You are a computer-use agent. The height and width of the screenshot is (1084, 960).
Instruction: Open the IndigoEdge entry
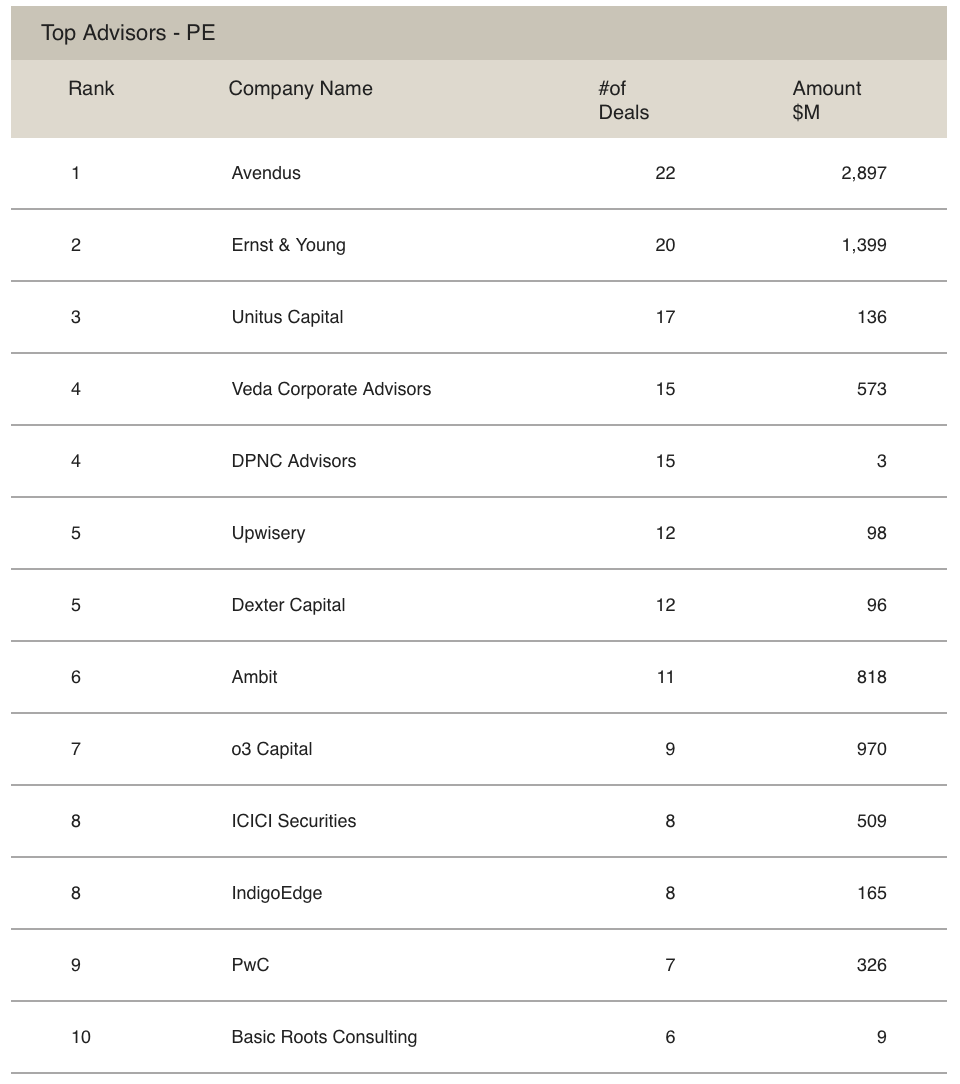pyautogui.click(x=276, y=893)
